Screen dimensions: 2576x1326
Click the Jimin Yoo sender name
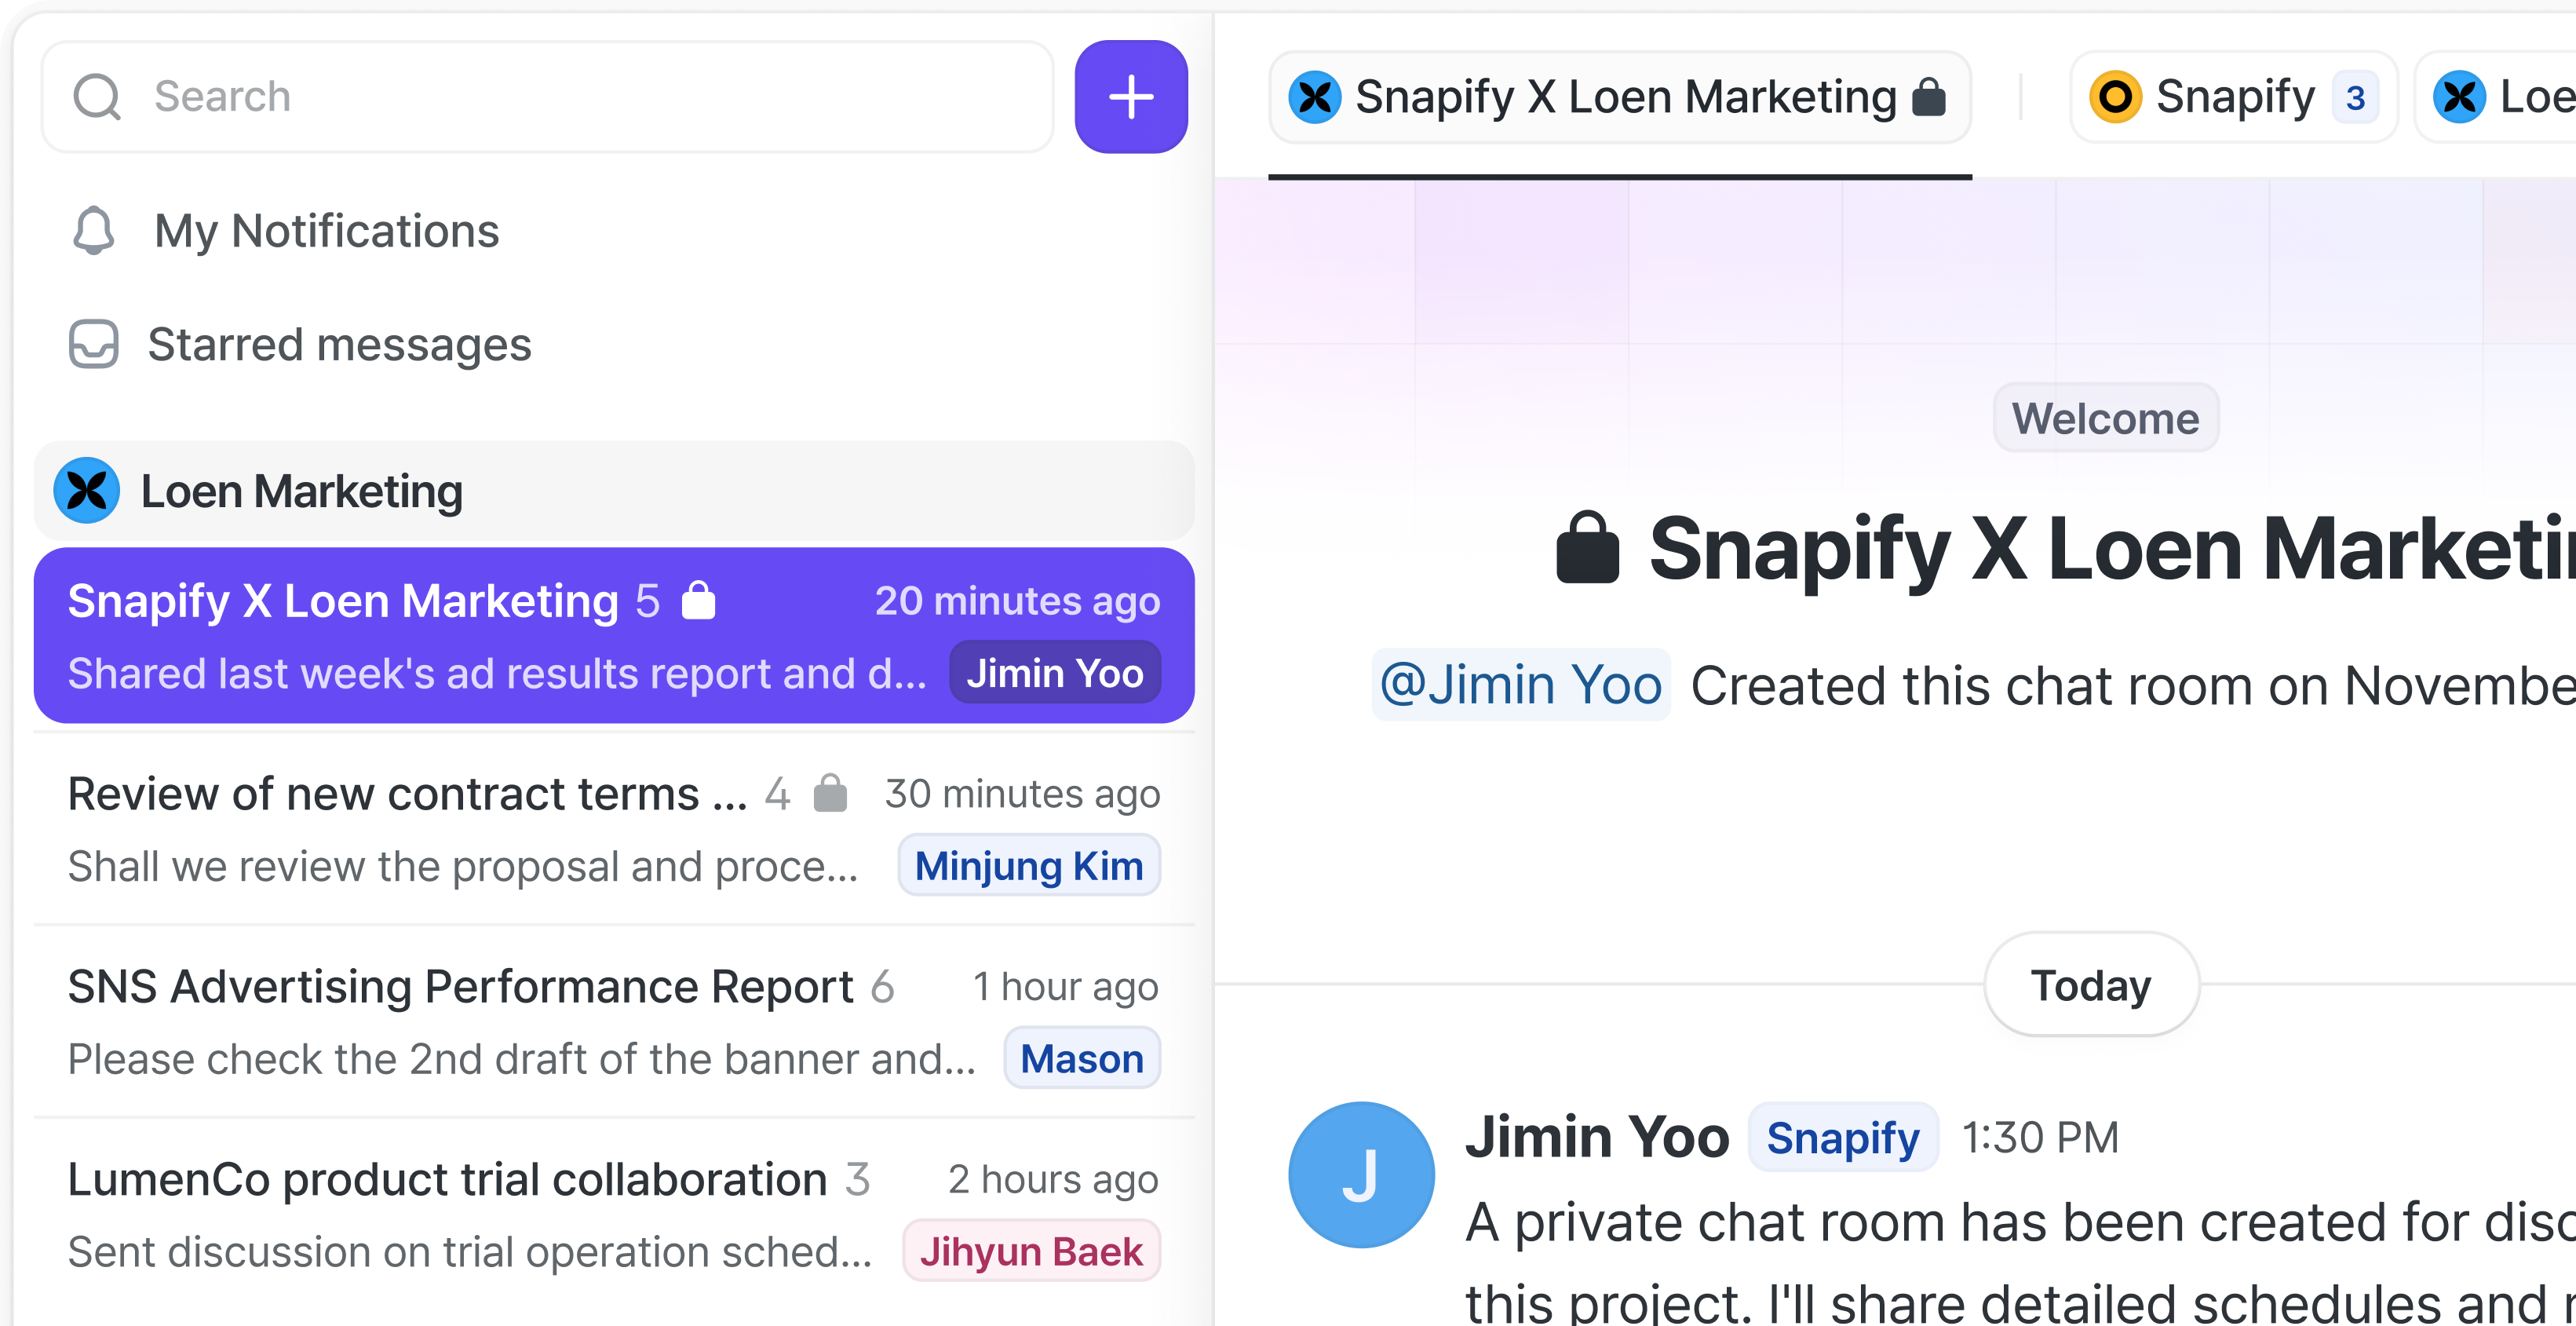[x=1597, y=1137]
